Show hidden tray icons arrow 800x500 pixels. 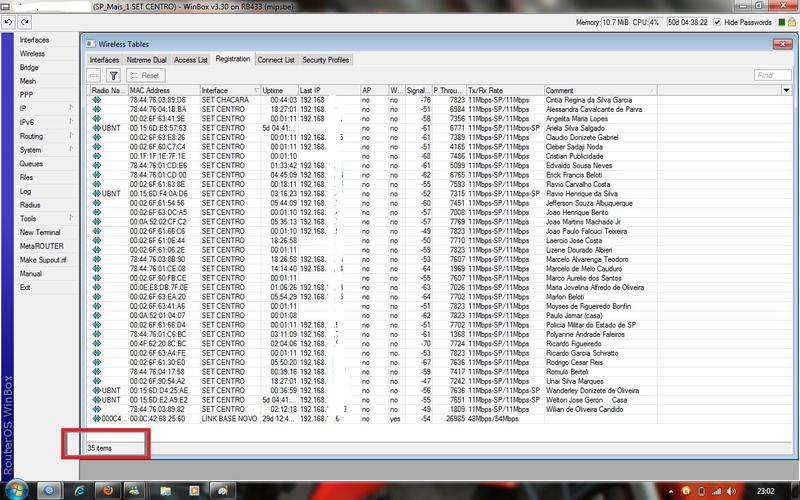671,492
